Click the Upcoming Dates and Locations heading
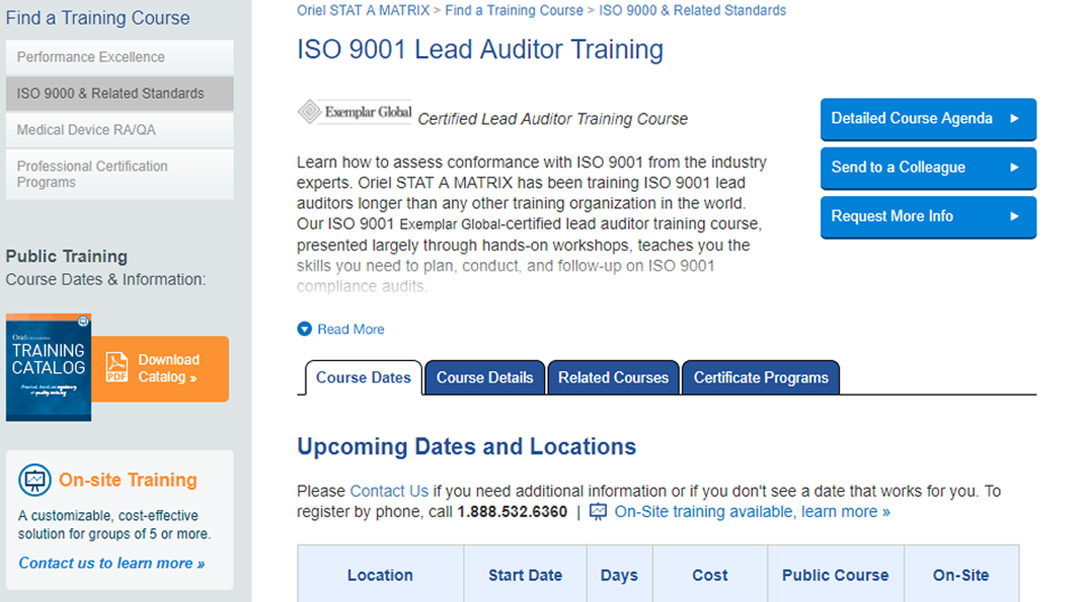This screenshot has height=602, width=1073. (x=467, y=447)
